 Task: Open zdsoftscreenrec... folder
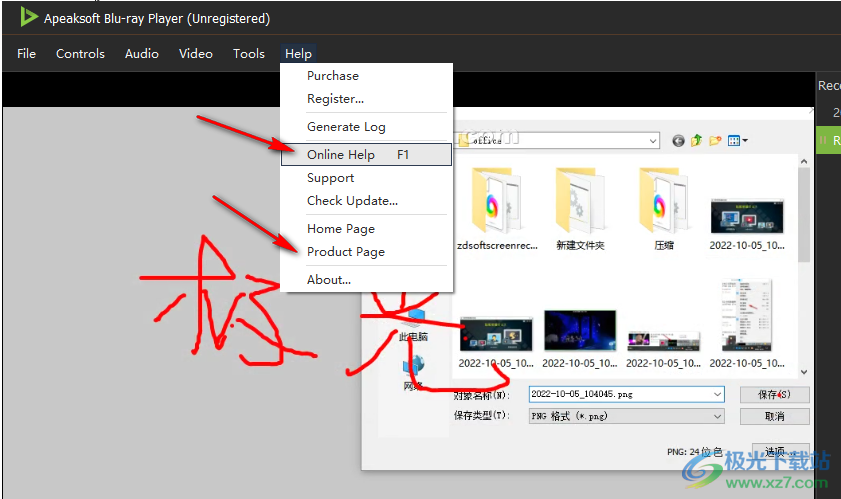tap(497, 209)
